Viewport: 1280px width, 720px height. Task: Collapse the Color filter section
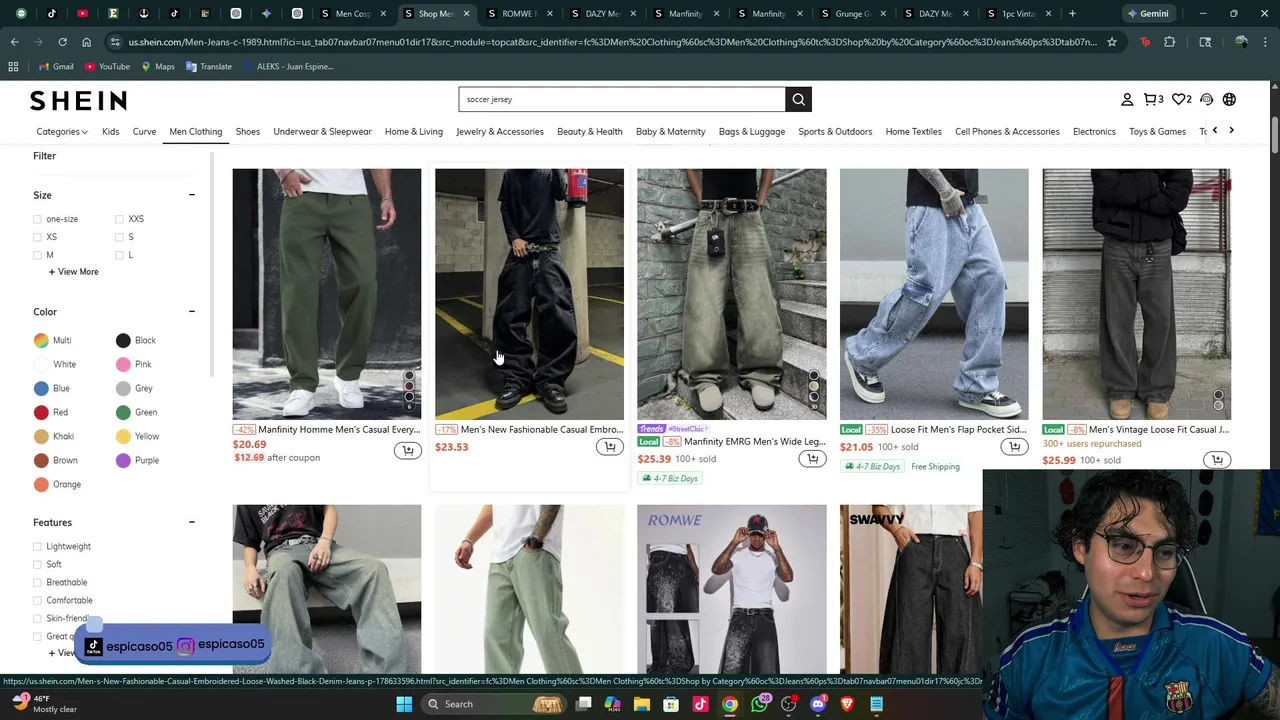[x=191, y=312]
